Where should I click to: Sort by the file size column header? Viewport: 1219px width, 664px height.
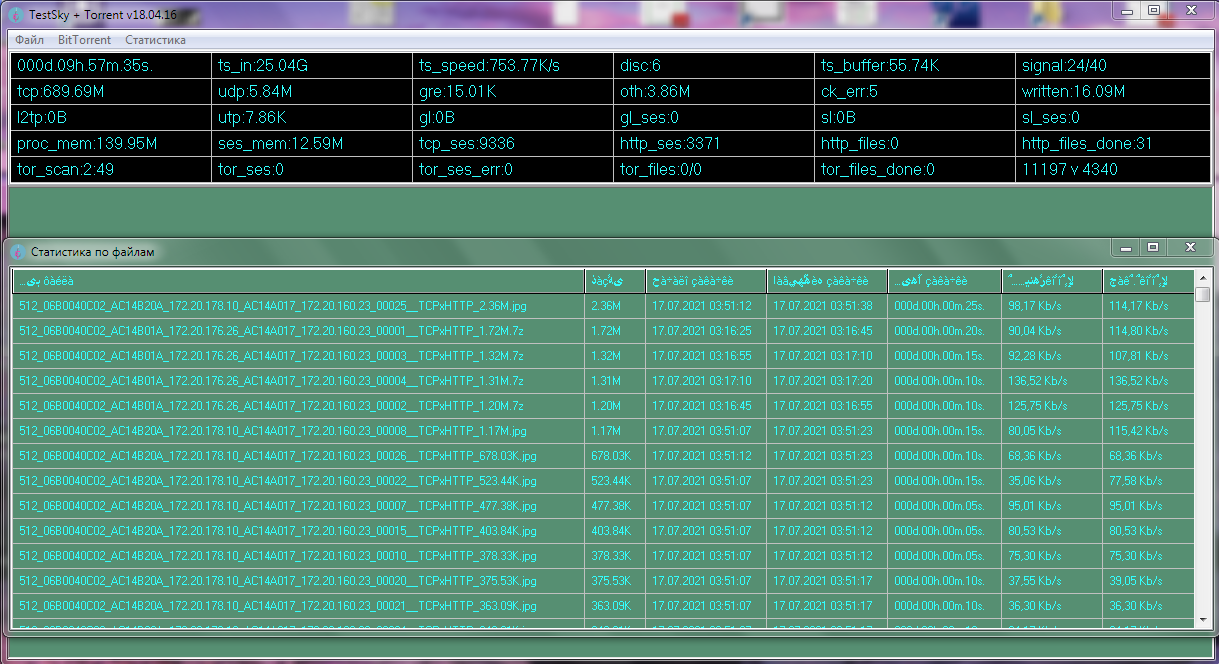pyautogui.click(x=614, y=280)
